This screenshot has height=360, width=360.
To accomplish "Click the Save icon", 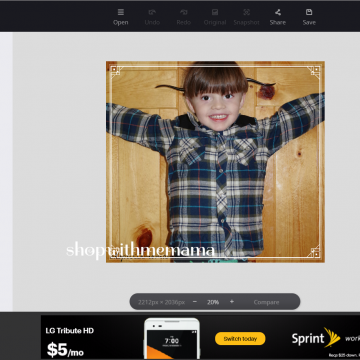I will tap(309, 13).
